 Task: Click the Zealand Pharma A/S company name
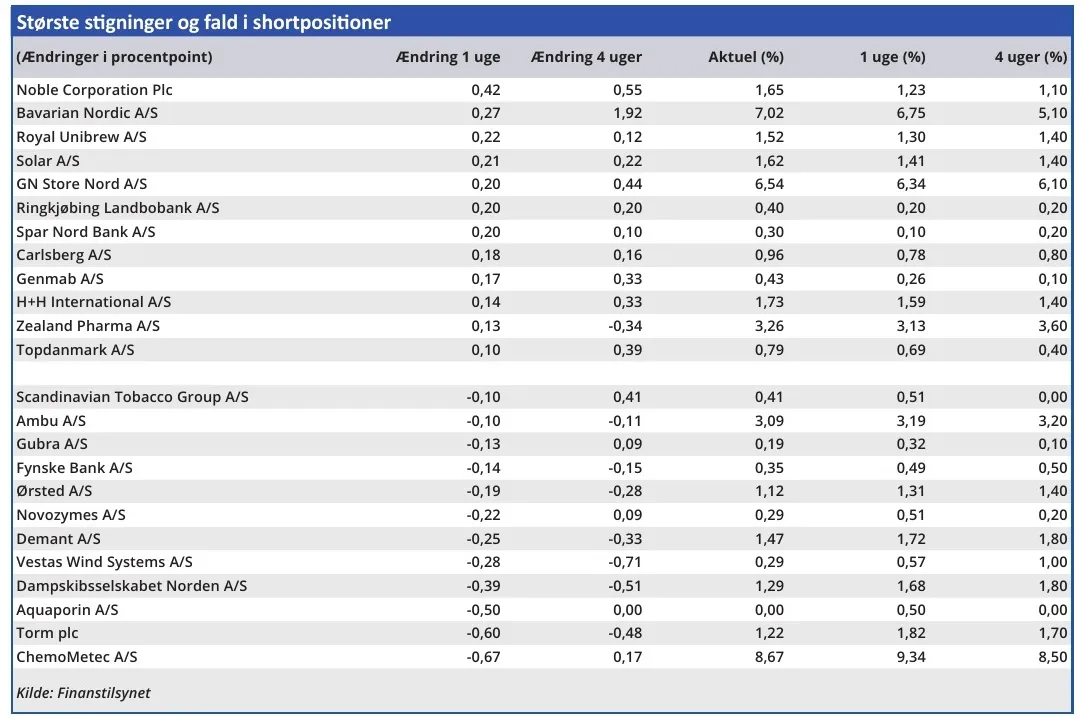pyautogui.click(x=88, y=326)
